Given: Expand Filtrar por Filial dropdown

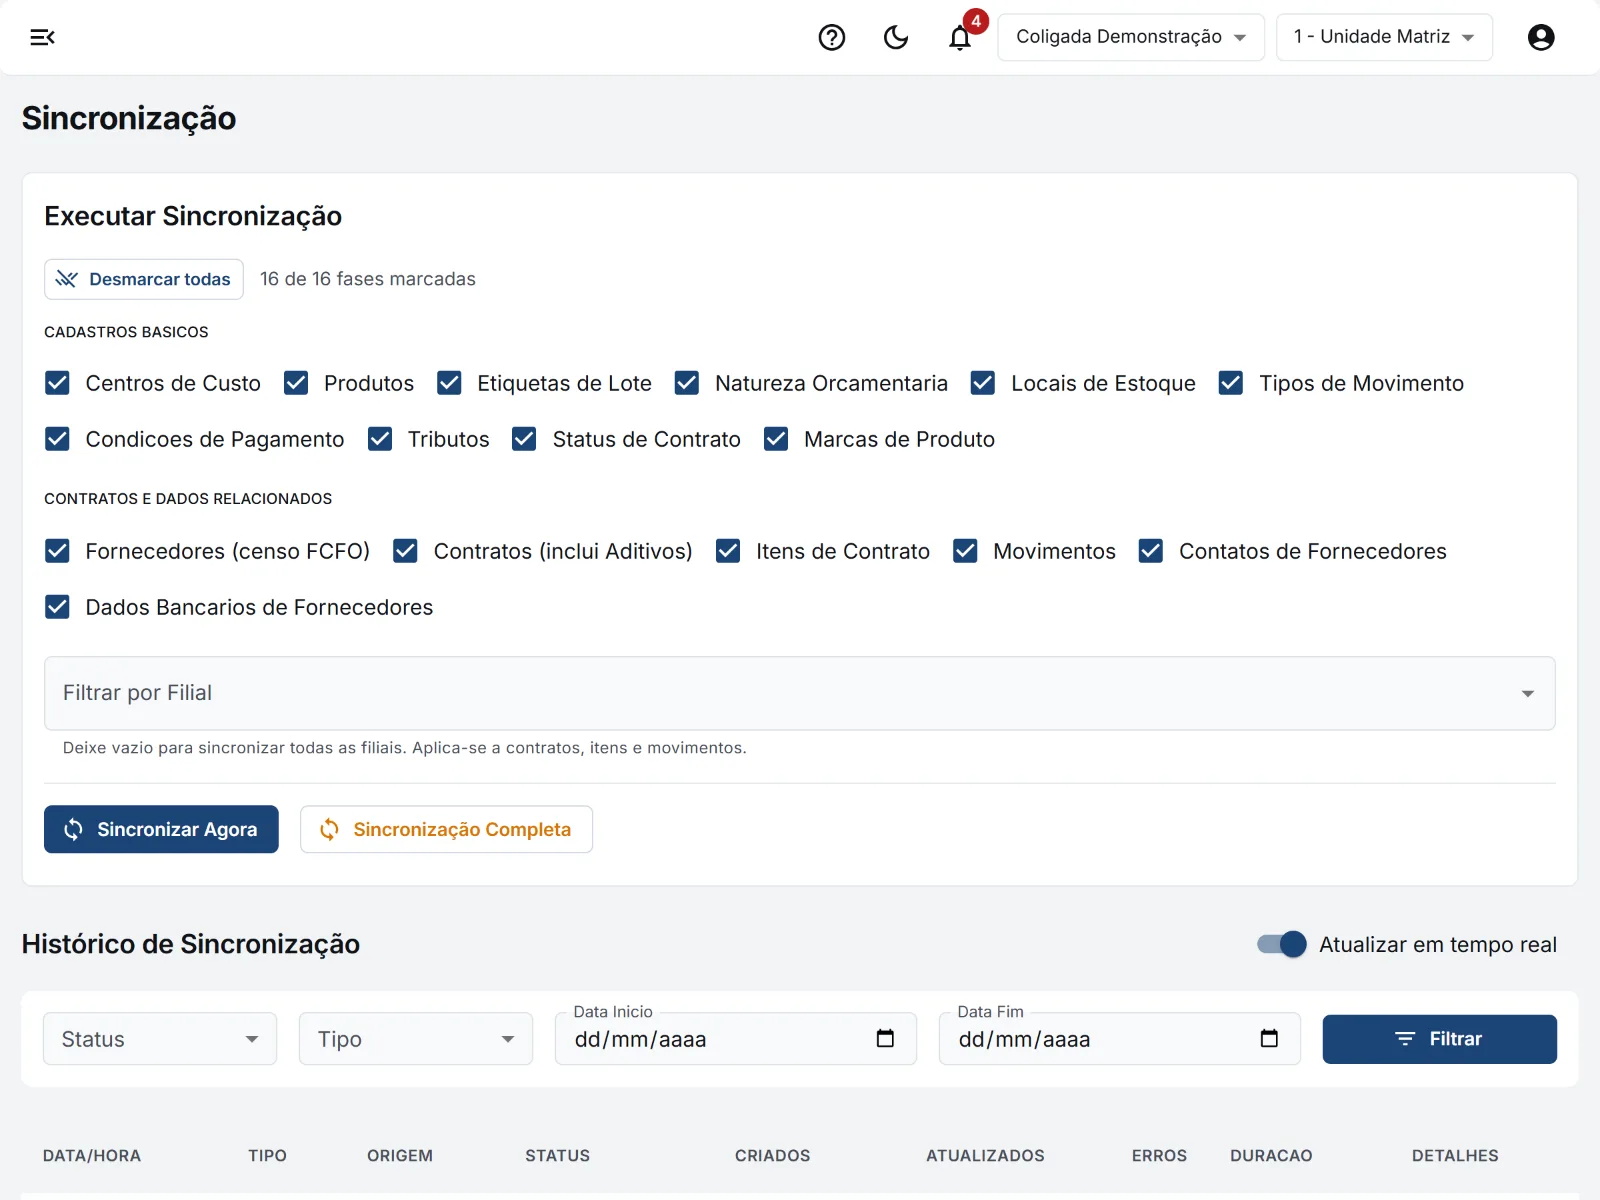Looking at the screenshot, I should (800, 693).
